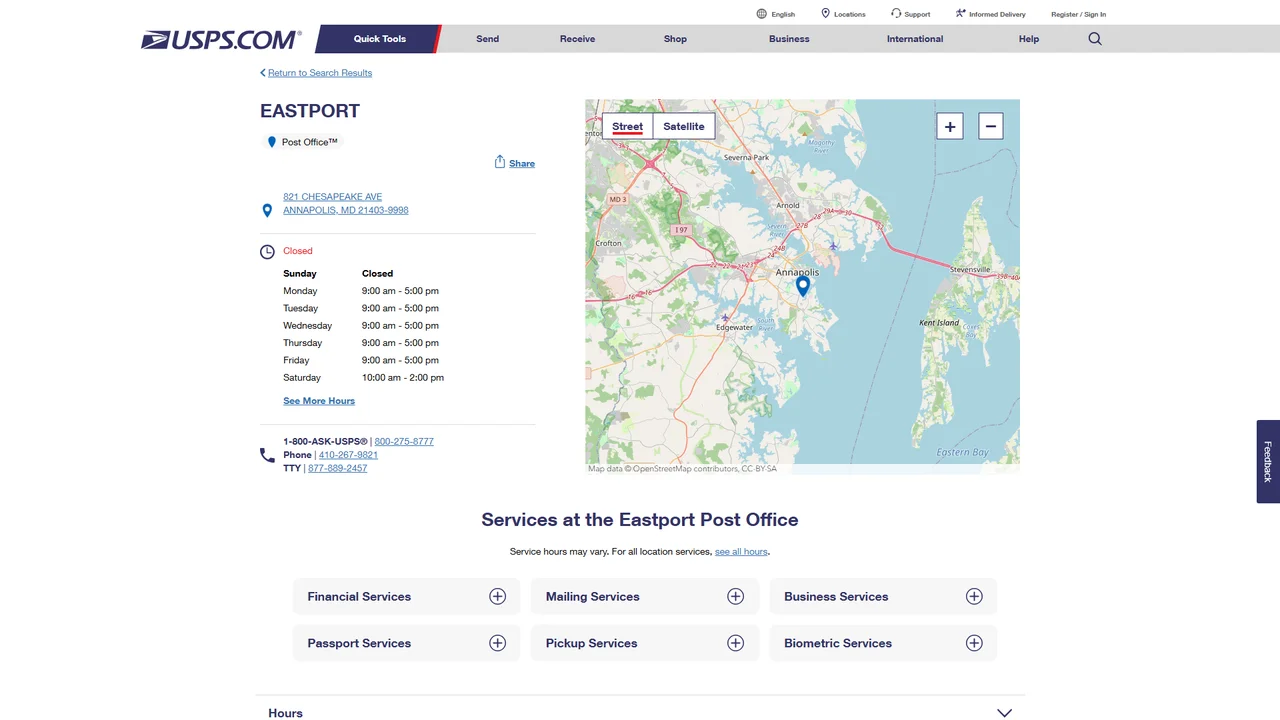Expand Financial Services section

pyautogui.click(x=406, y=596)
